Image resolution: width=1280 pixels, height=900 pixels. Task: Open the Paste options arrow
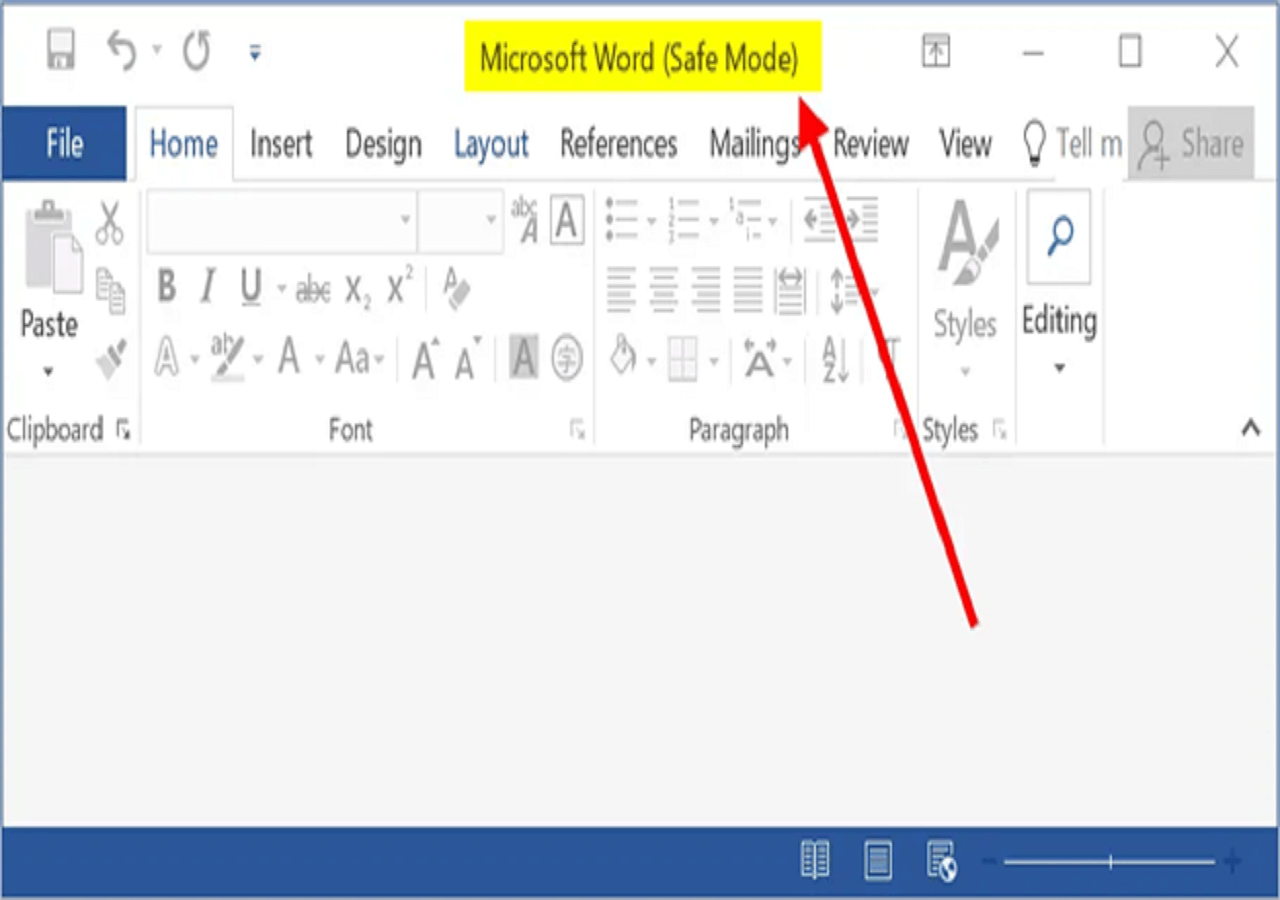pos(48,372)
